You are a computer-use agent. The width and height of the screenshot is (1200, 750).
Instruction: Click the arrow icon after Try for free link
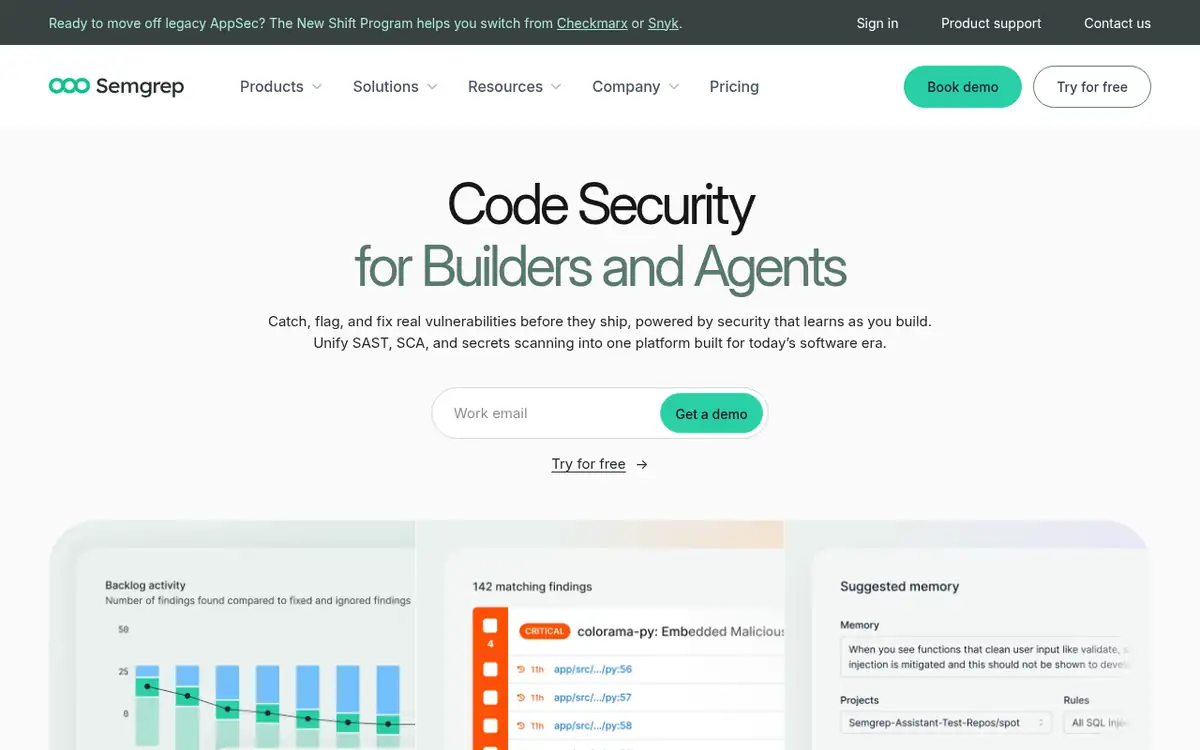[642, 465]
